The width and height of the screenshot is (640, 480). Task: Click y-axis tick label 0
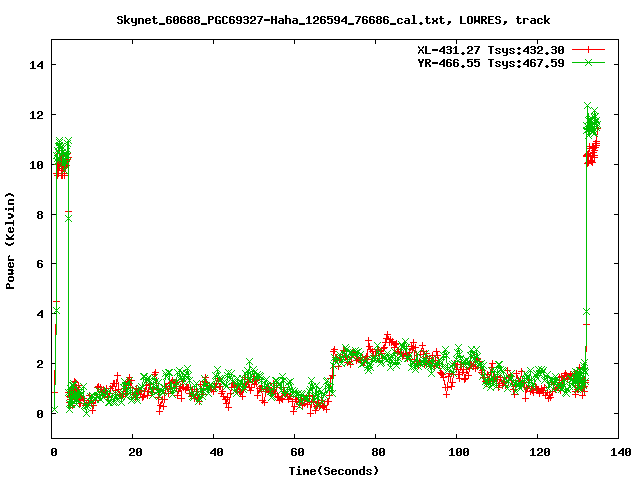pos(40,414)
